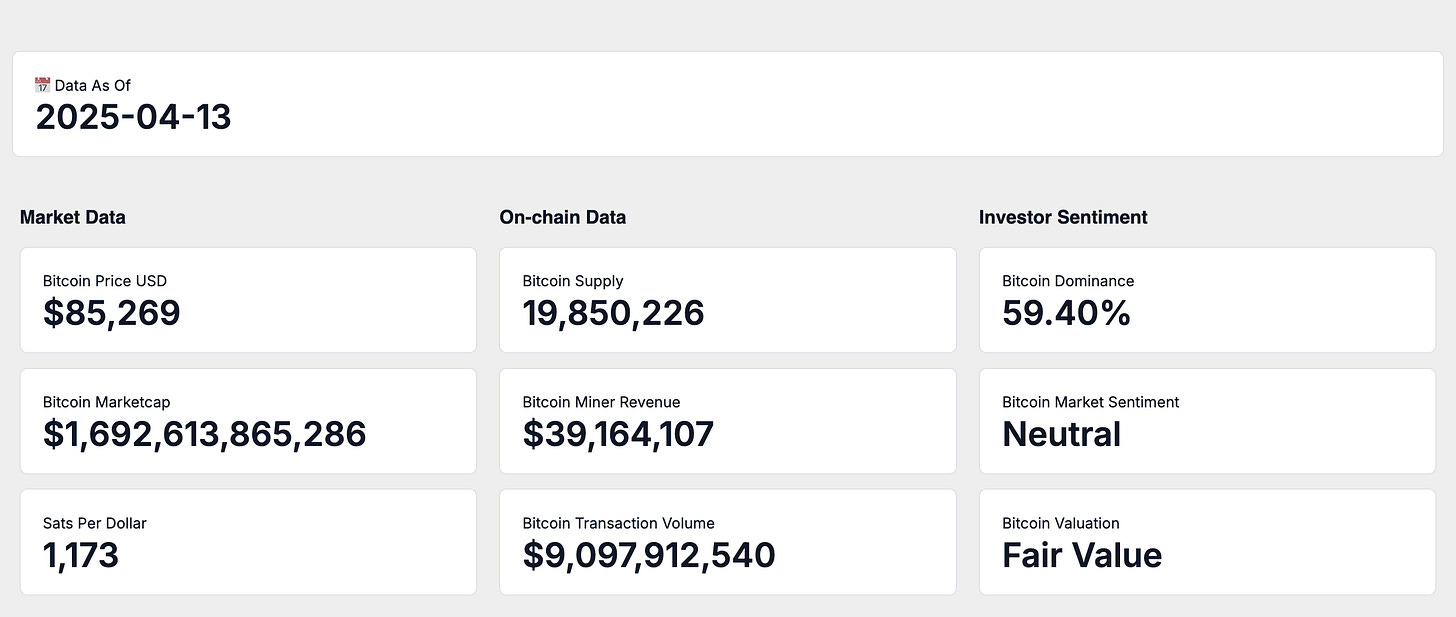The width and height of the screenshot is (1456, 617).
Task: Open the Bitcoin Marketcap card label
Action: [107, 402]
